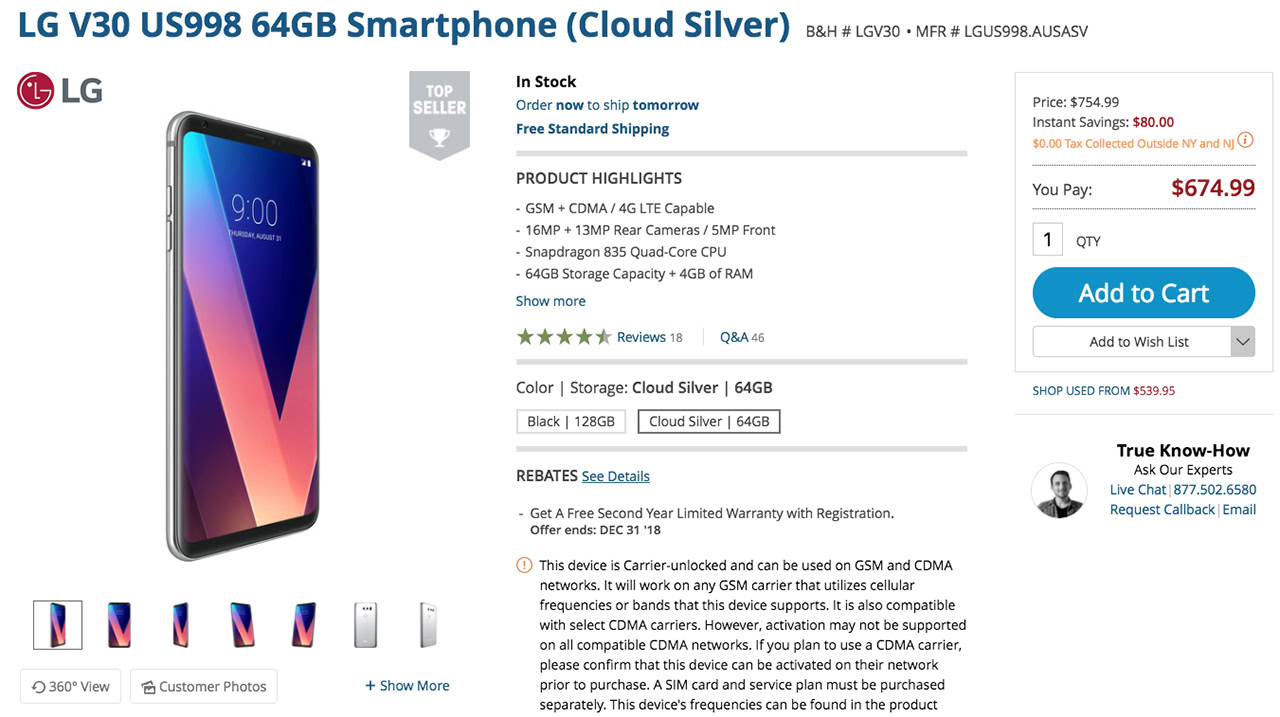Select Black | 128GB option
1280x717 pixels.
pos(571,421)
